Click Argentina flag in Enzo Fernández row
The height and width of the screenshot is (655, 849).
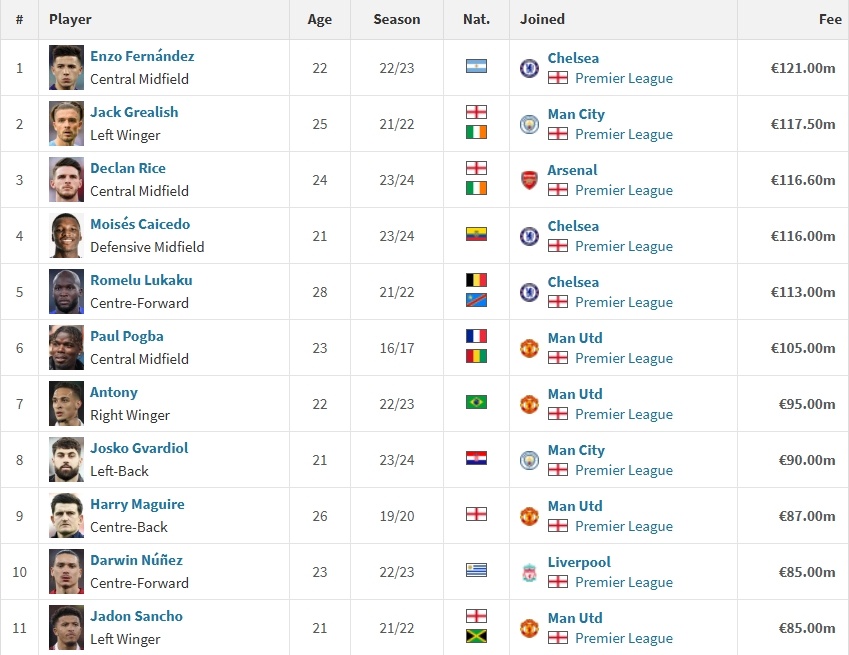pos(476,67)
